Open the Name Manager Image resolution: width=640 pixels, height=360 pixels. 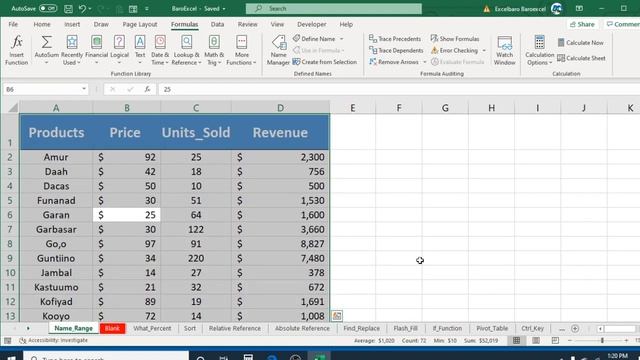(278, 50)
